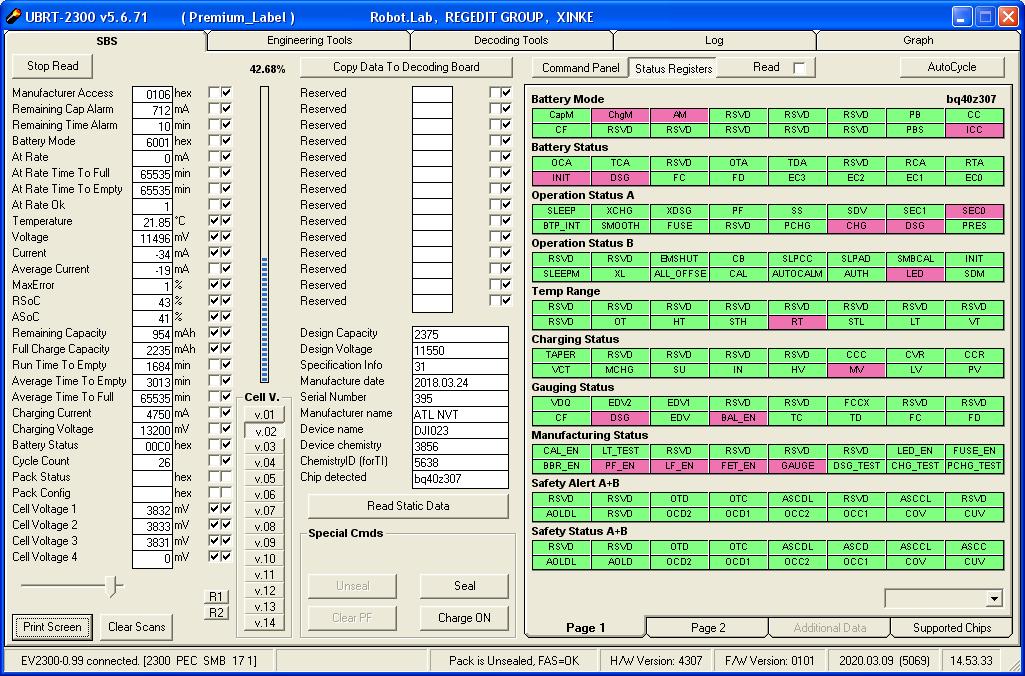This screenshot has height=676, width=1025.
Task: Click the TCA bit in Battery Status
Action: point(620,163)
